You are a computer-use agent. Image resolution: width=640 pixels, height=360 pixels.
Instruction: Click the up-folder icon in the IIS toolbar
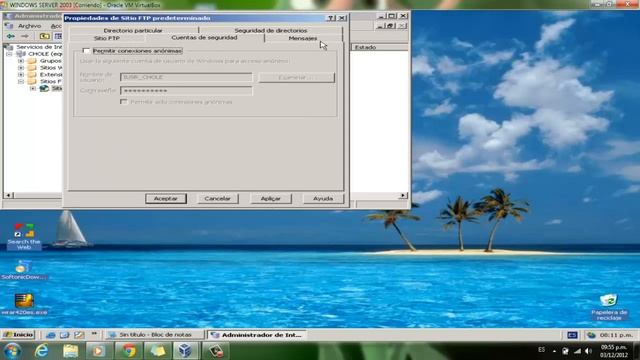click(x=44, y=36)
